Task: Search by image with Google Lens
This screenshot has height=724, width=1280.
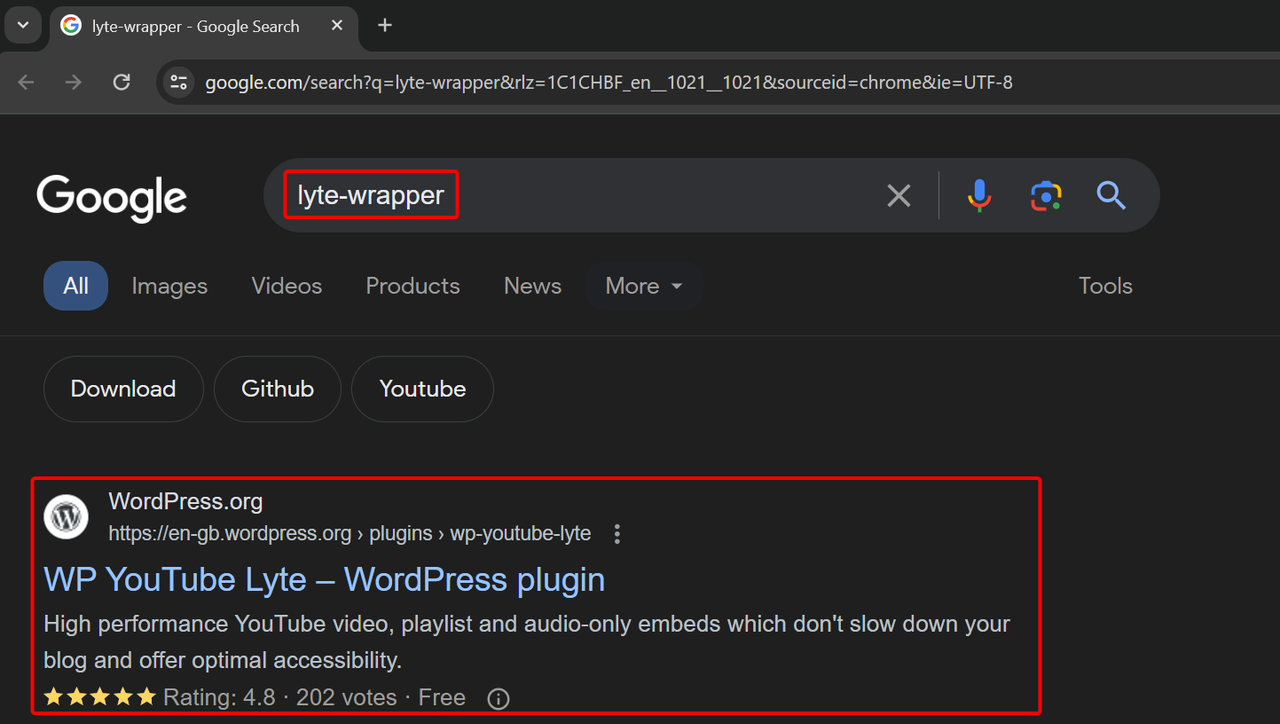Action: click(x=1046, y=196)
